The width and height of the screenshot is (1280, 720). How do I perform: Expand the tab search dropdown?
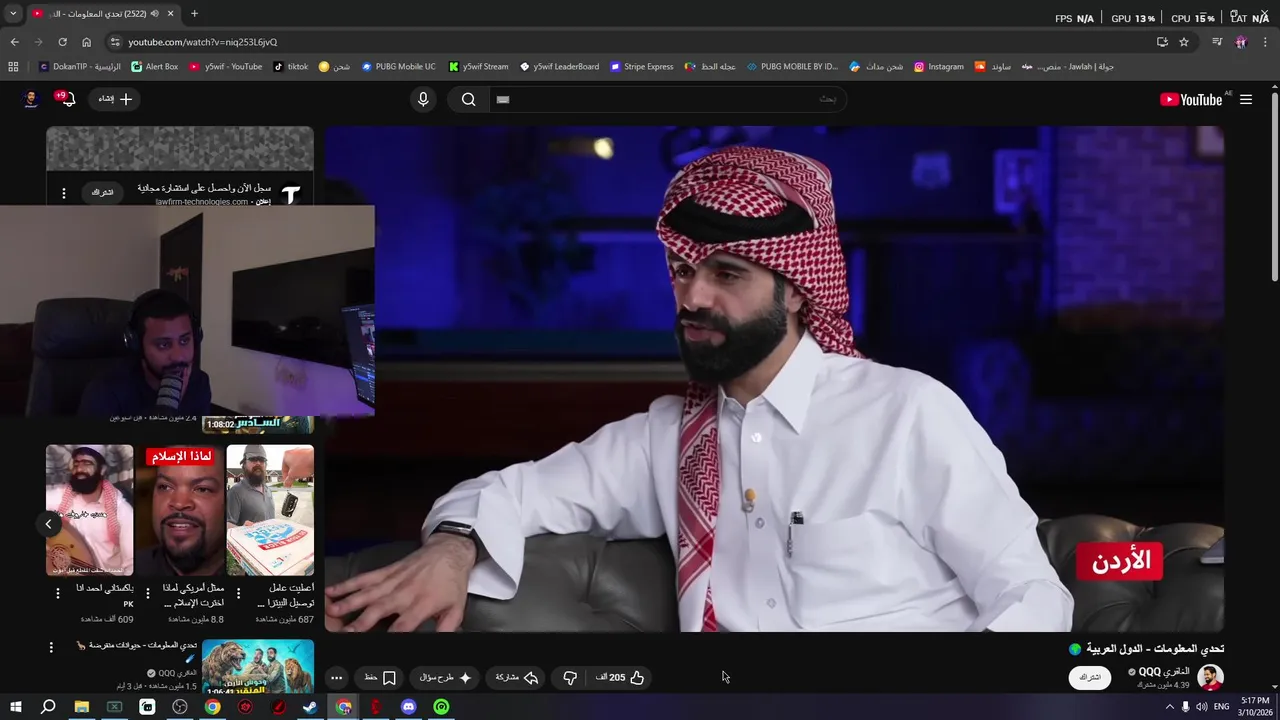point(13,14)
